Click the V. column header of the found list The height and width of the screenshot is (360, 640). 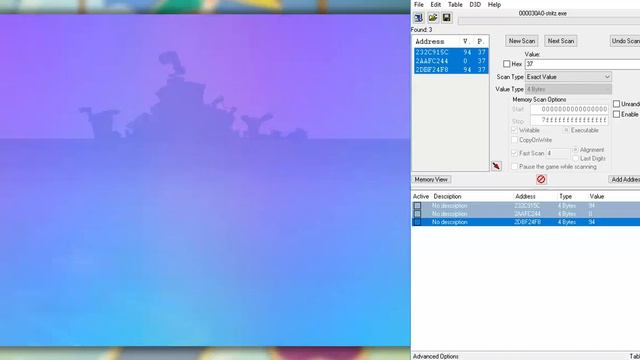tap(466, 41)
